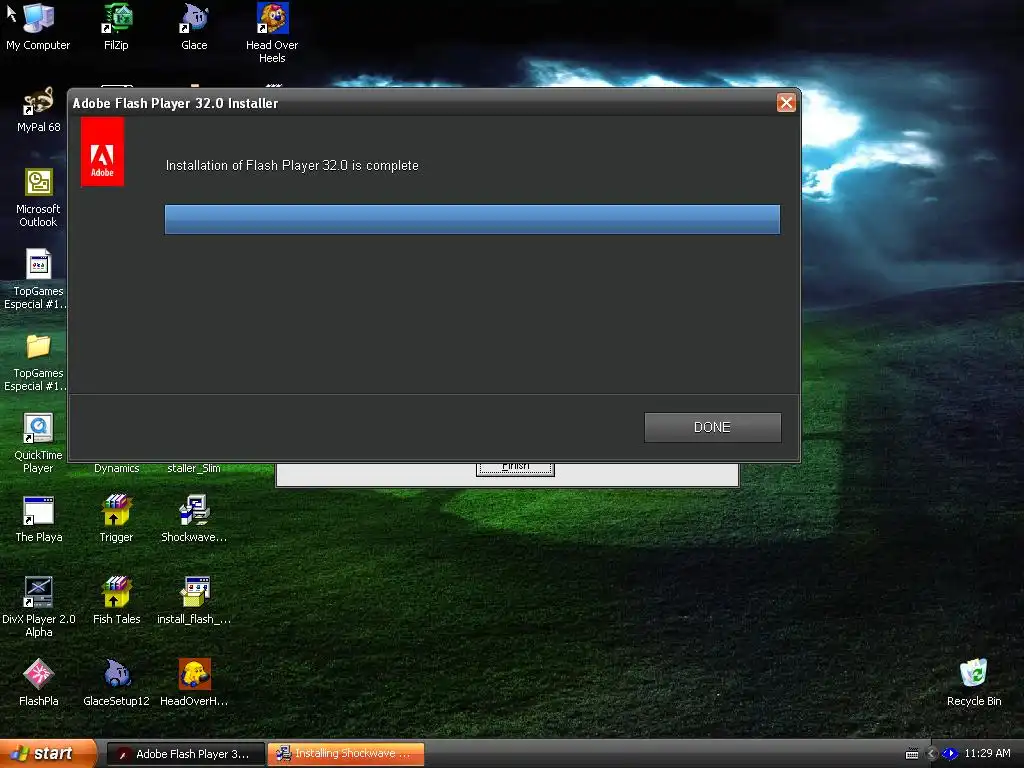Click the keyboard icon in system tray

[912, 754]
